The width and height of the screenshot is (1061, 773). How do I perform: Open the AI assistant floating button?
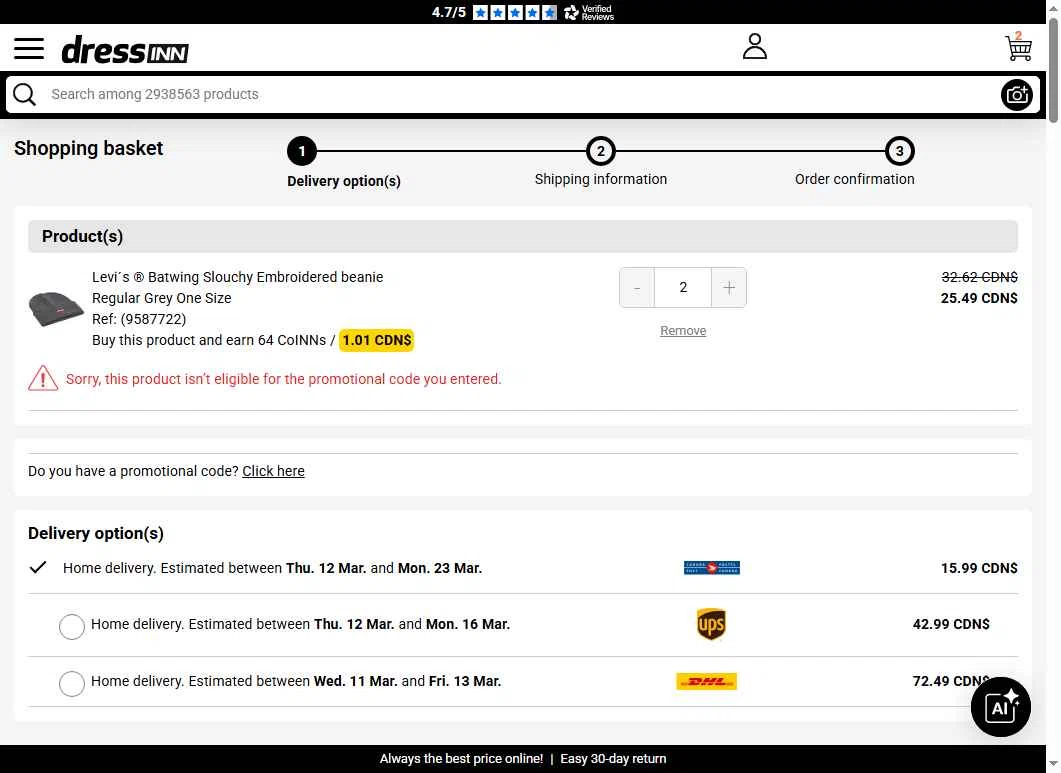1000,707
